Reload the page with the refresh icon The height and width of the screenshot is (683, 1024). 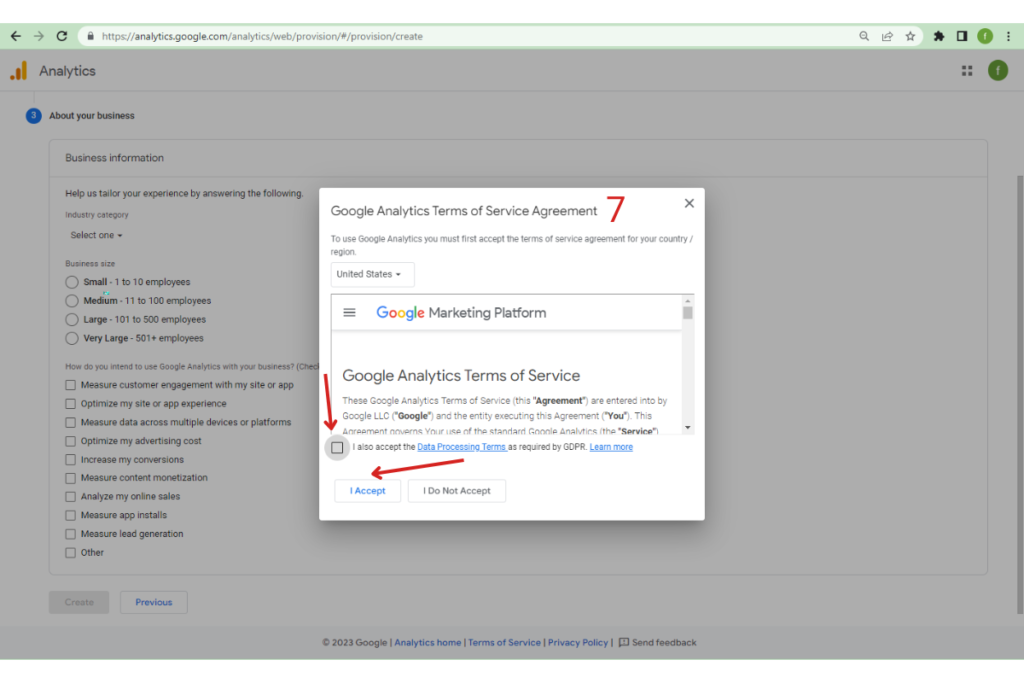click(62, 36)
